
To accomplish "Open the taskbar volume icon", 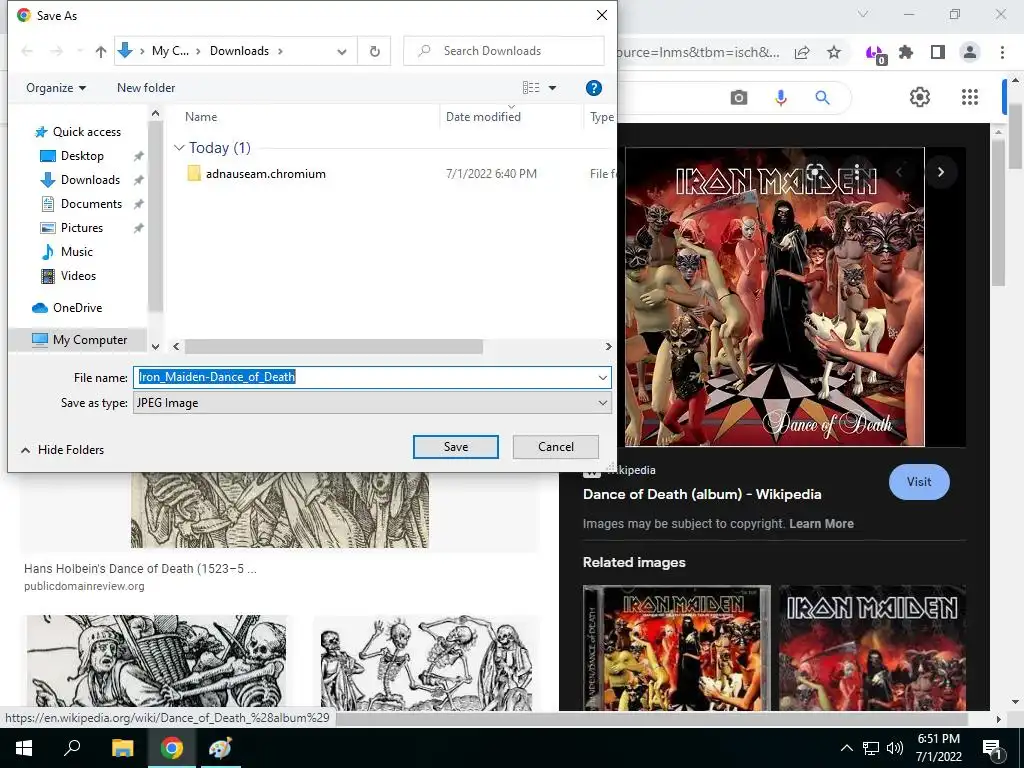I will [x=895, y=748].
